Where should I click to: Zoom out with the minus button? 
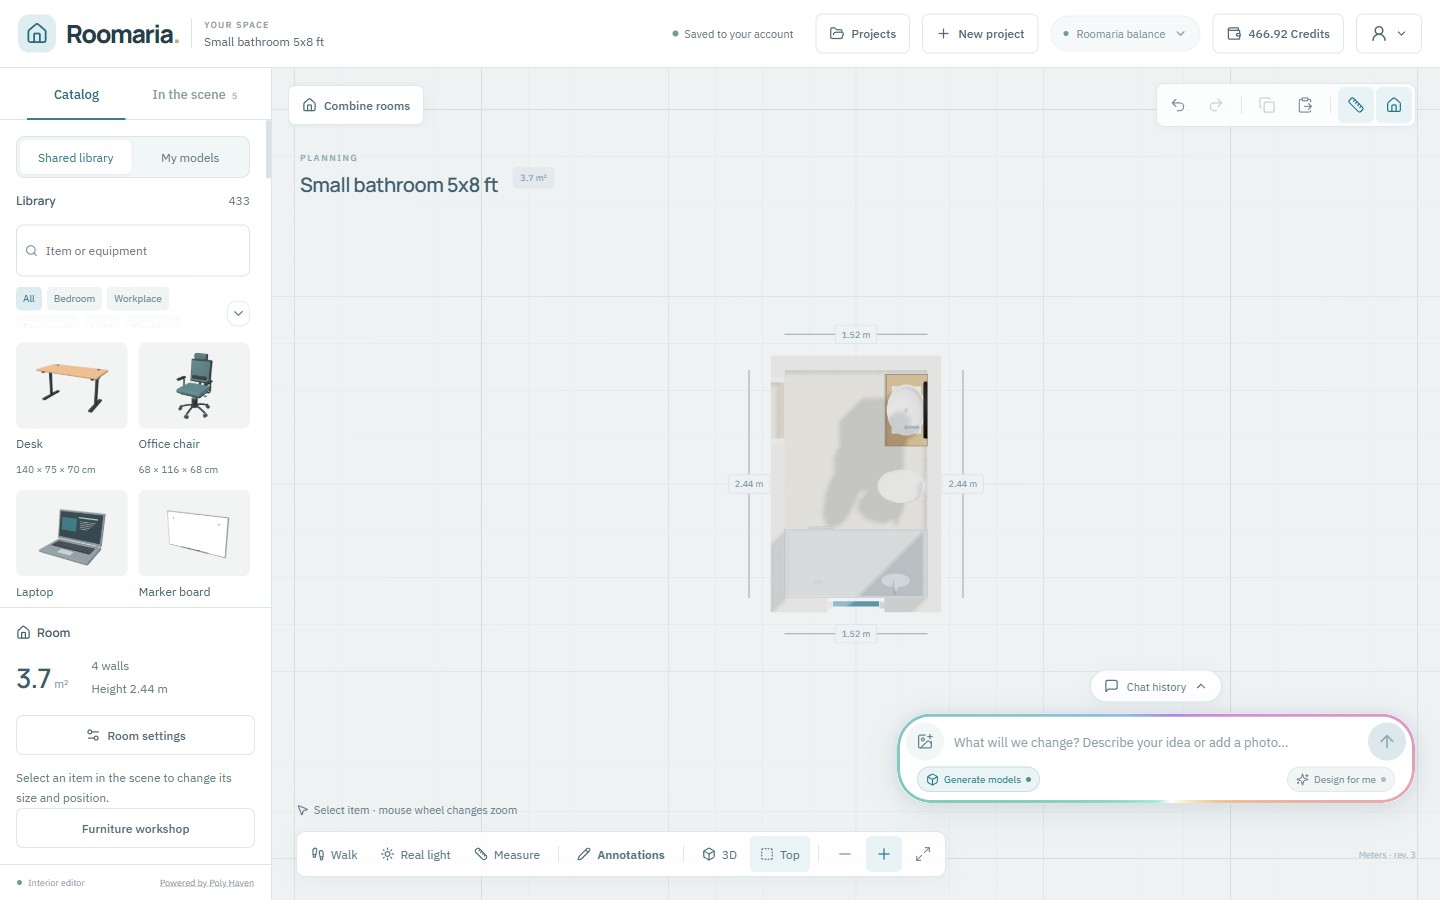coord(845,854)
